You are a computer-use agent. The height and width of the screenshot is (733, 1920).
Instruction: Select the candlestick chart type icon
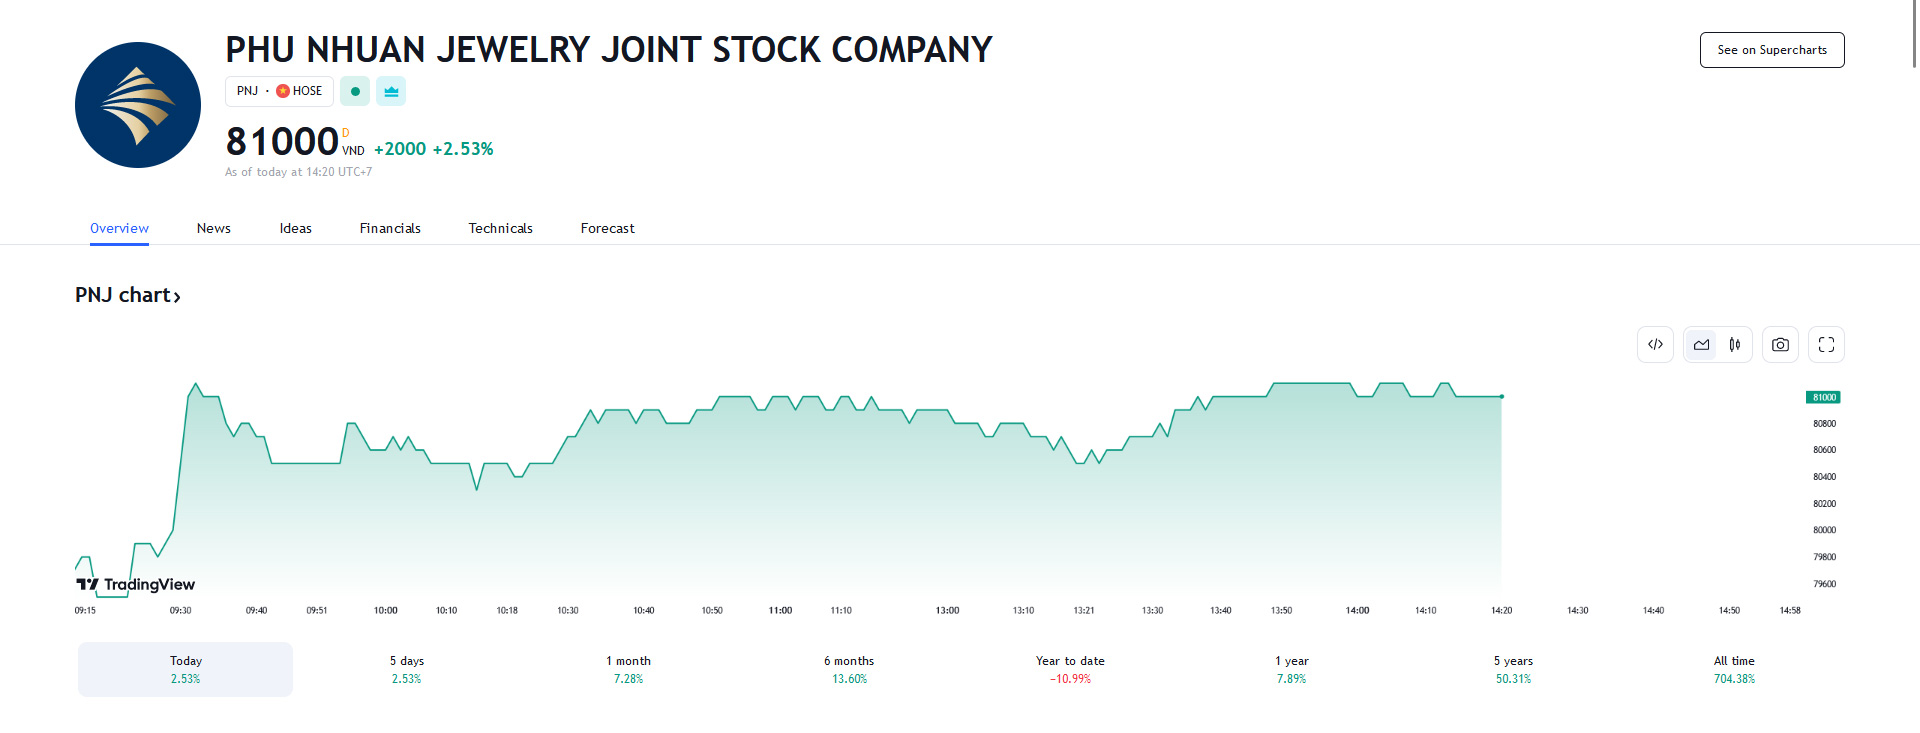coord(1735,344)
